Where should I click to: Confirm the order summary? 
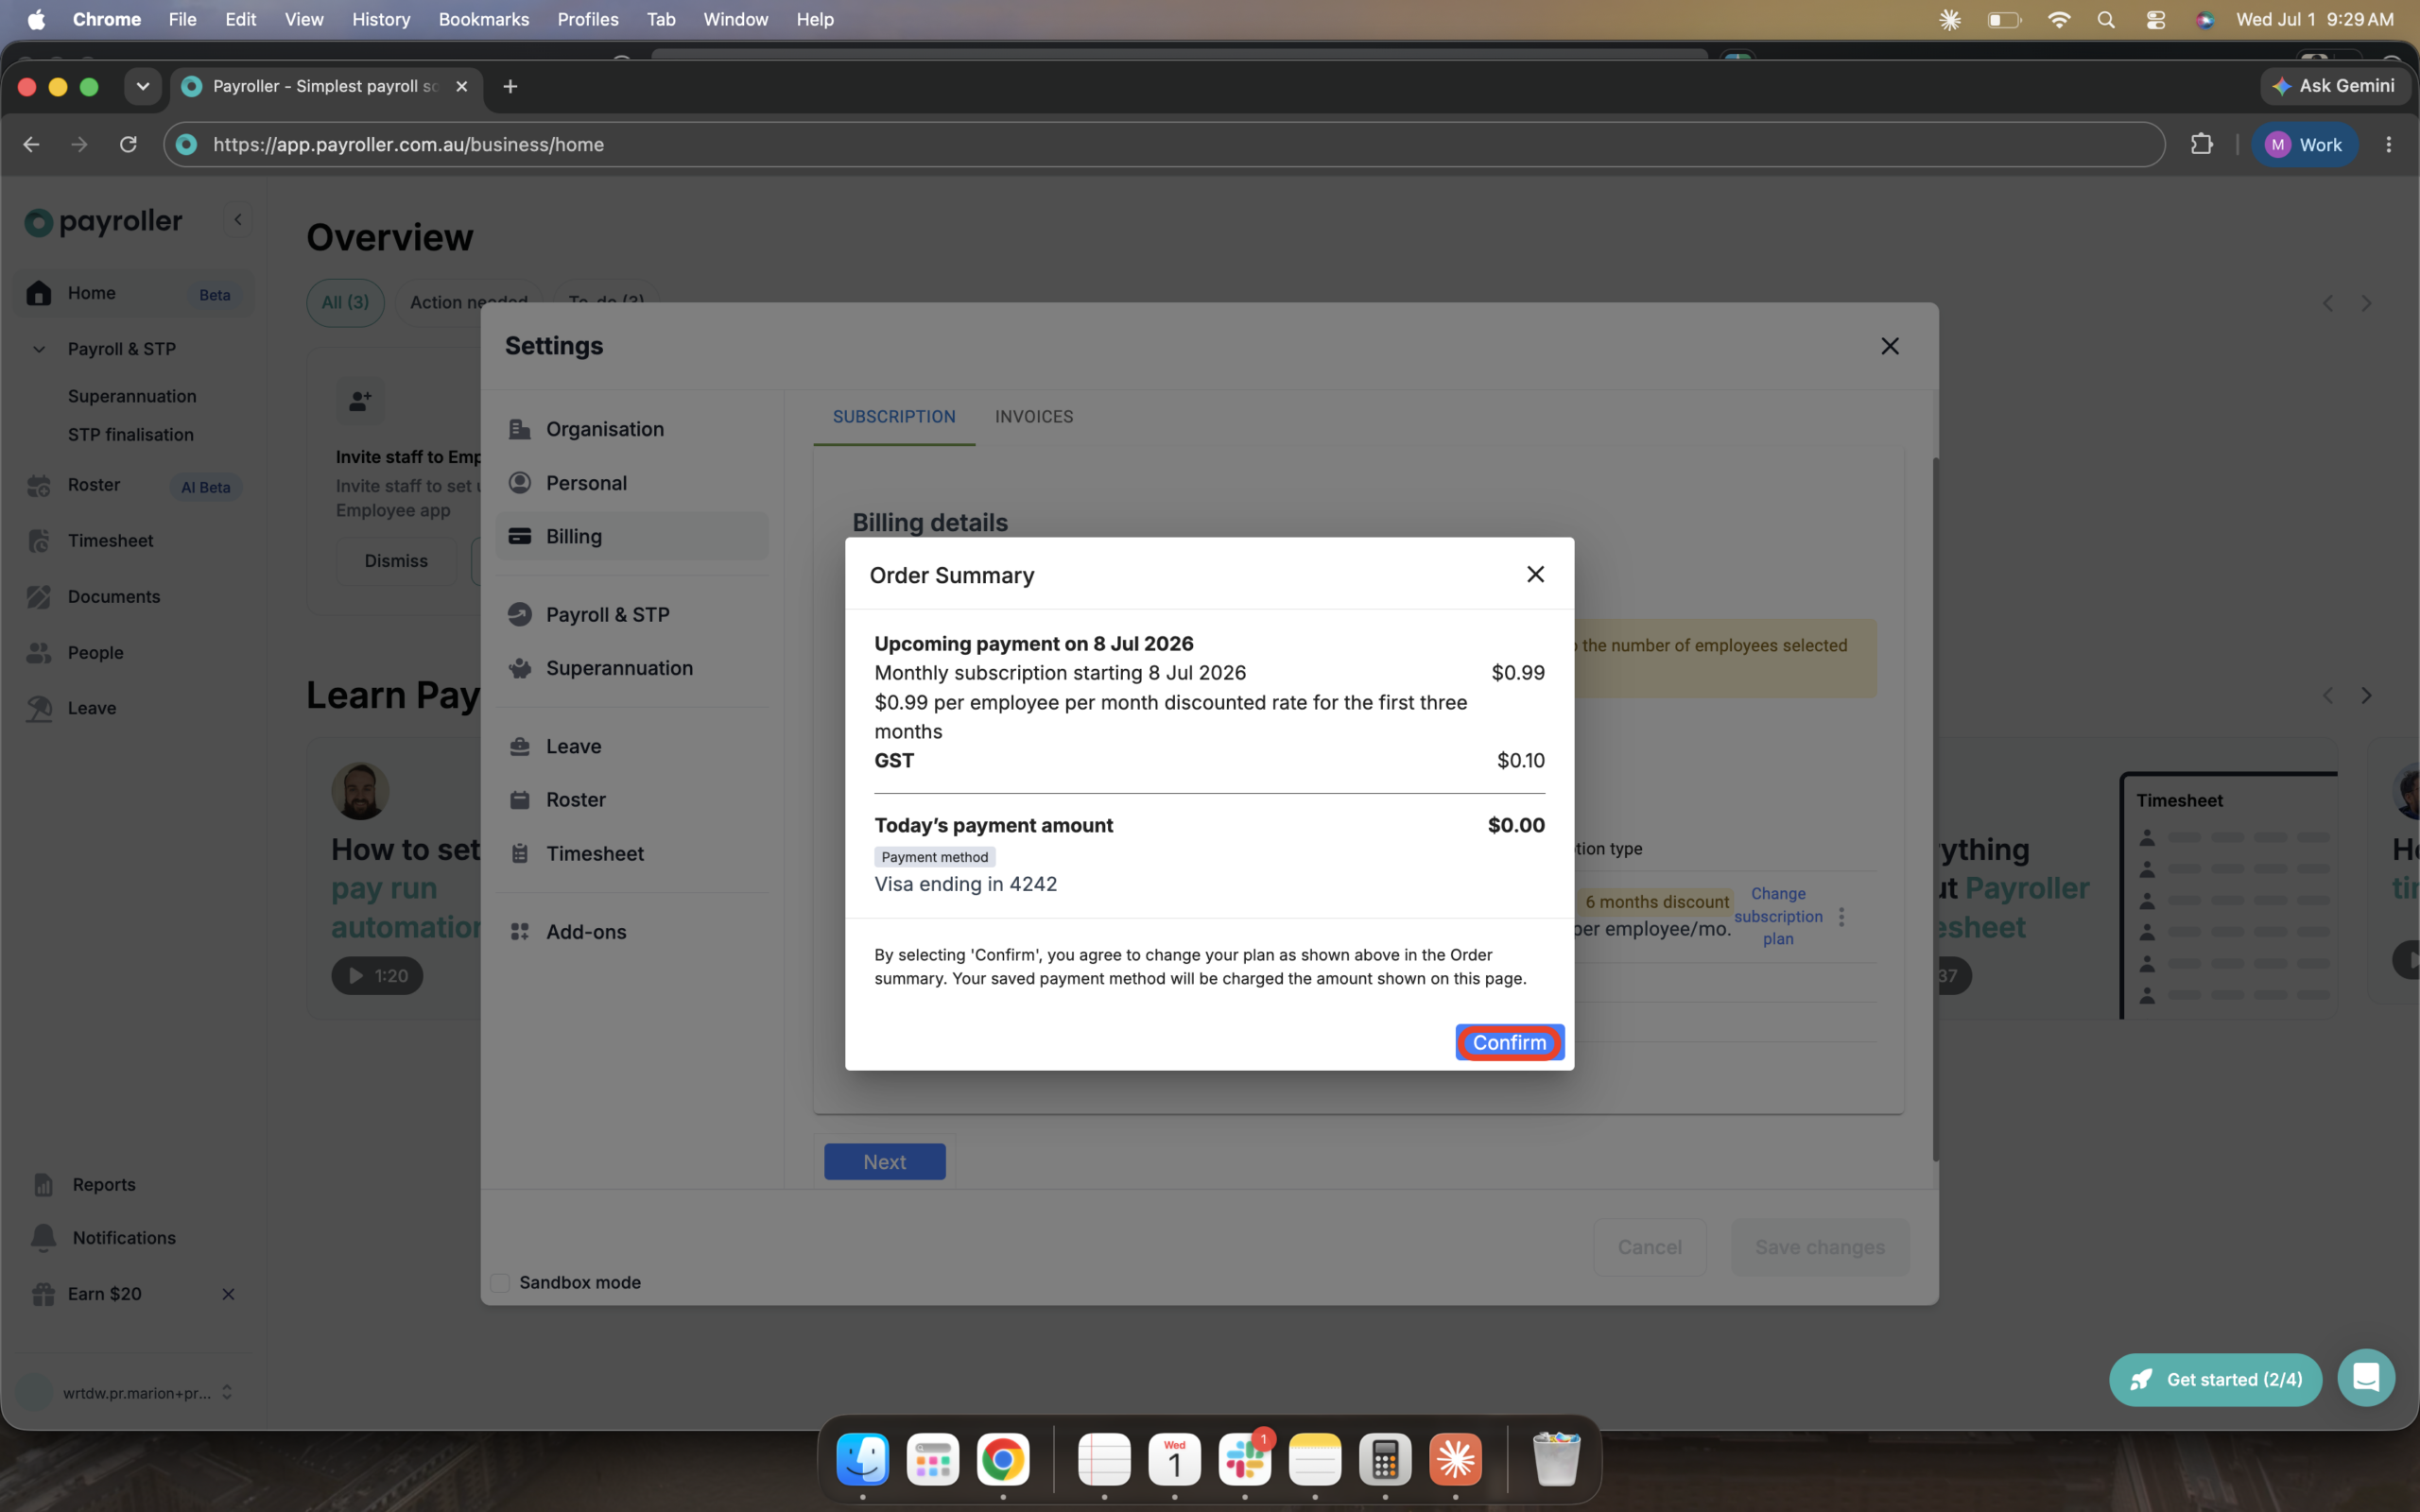(x=1509, y=1042)
